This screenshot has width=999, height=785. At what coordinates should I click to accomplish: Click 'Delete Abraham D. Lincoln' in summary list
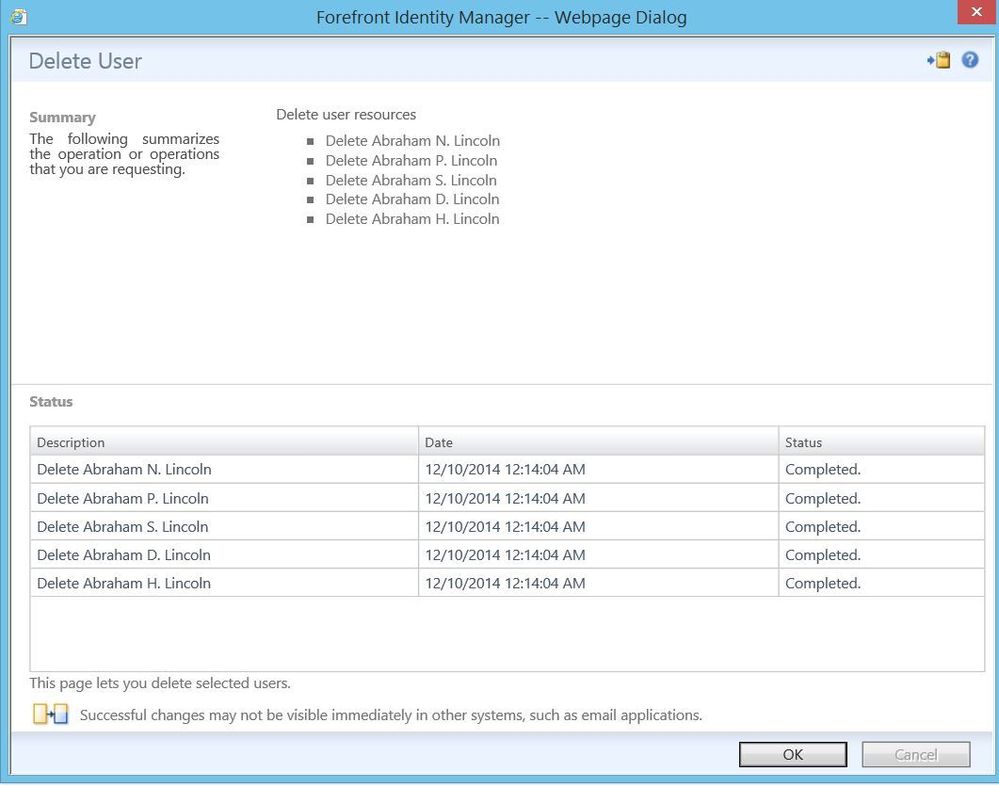point(412,199)
